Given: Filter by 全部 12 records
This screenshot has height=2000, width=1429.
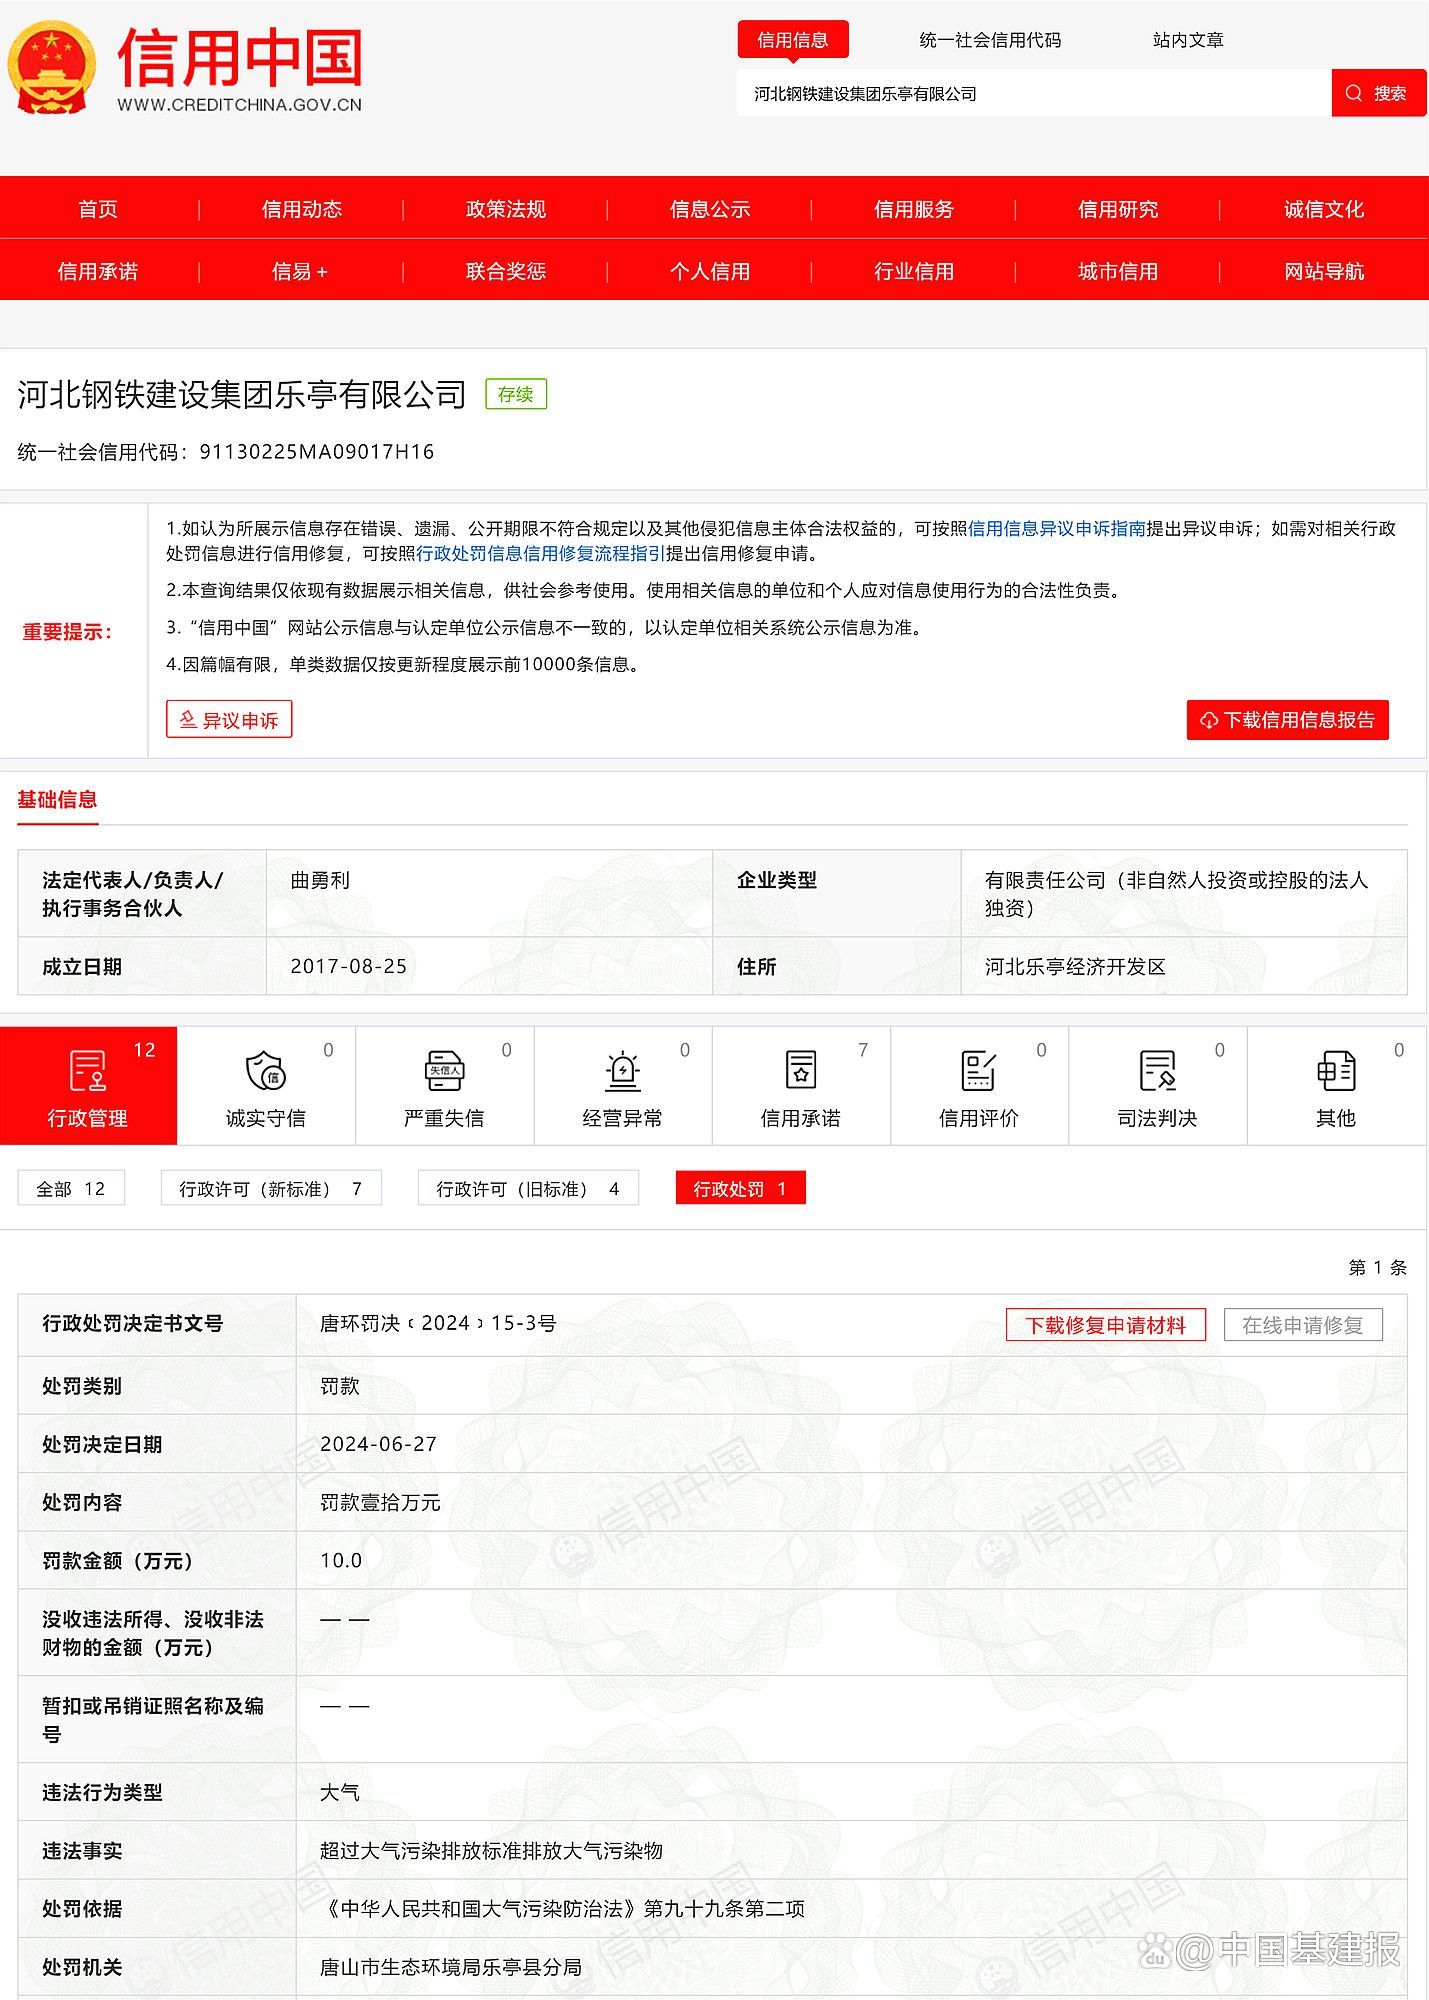Looking at the screenshot, I should pyautogui.click(x=71, y=1188).
